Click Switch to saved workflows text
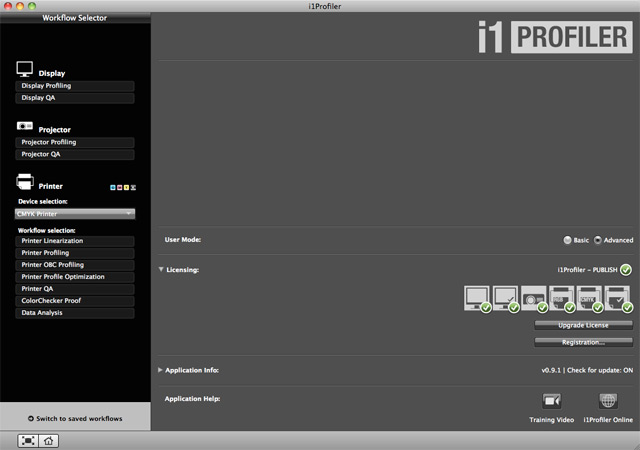Screen dimensions: 640x450 (x=79, y=419)
